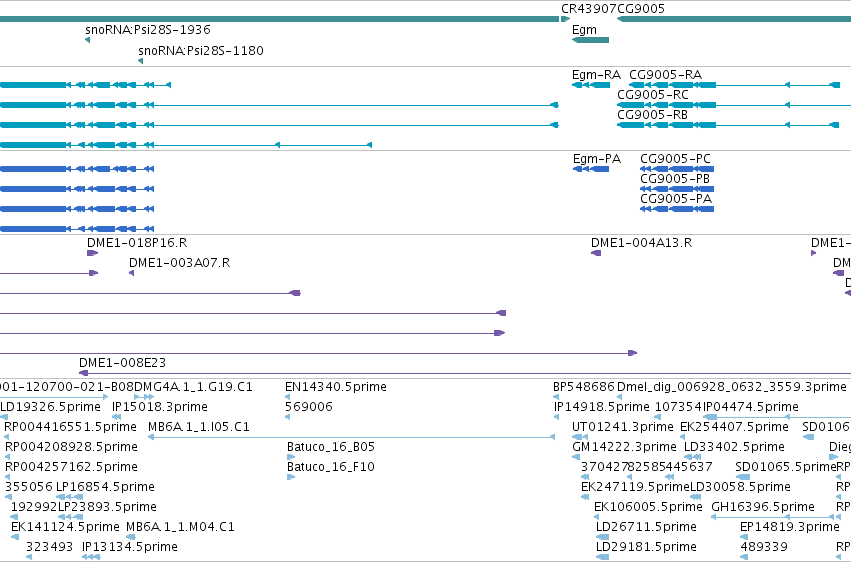Open the Batuco_16_F10 EST label

[331, 468]
